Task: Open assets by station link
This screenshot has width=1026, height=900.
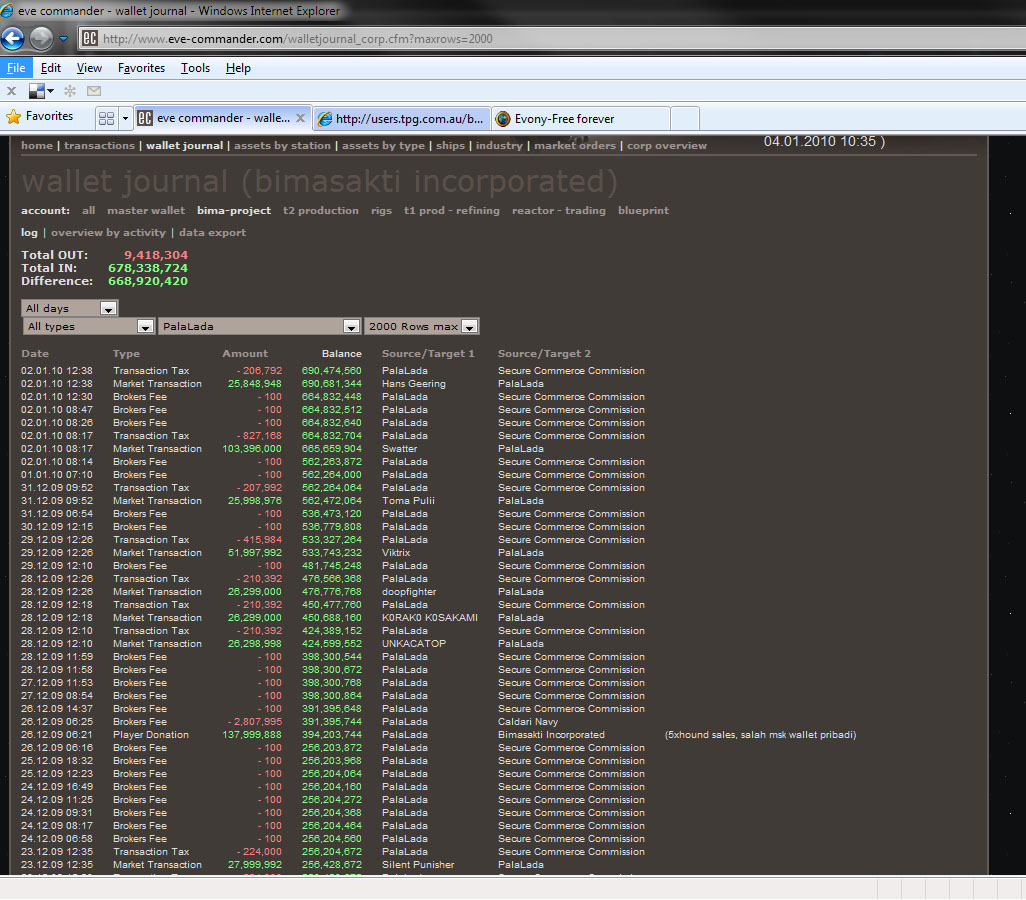Action: pos(282,145)
